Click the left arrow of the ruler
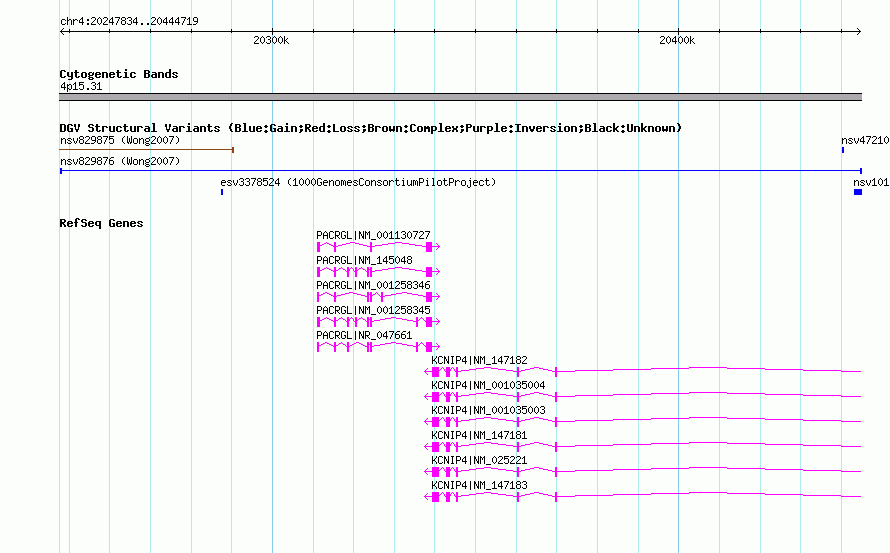The image size is (890, 553). (62, 31)
